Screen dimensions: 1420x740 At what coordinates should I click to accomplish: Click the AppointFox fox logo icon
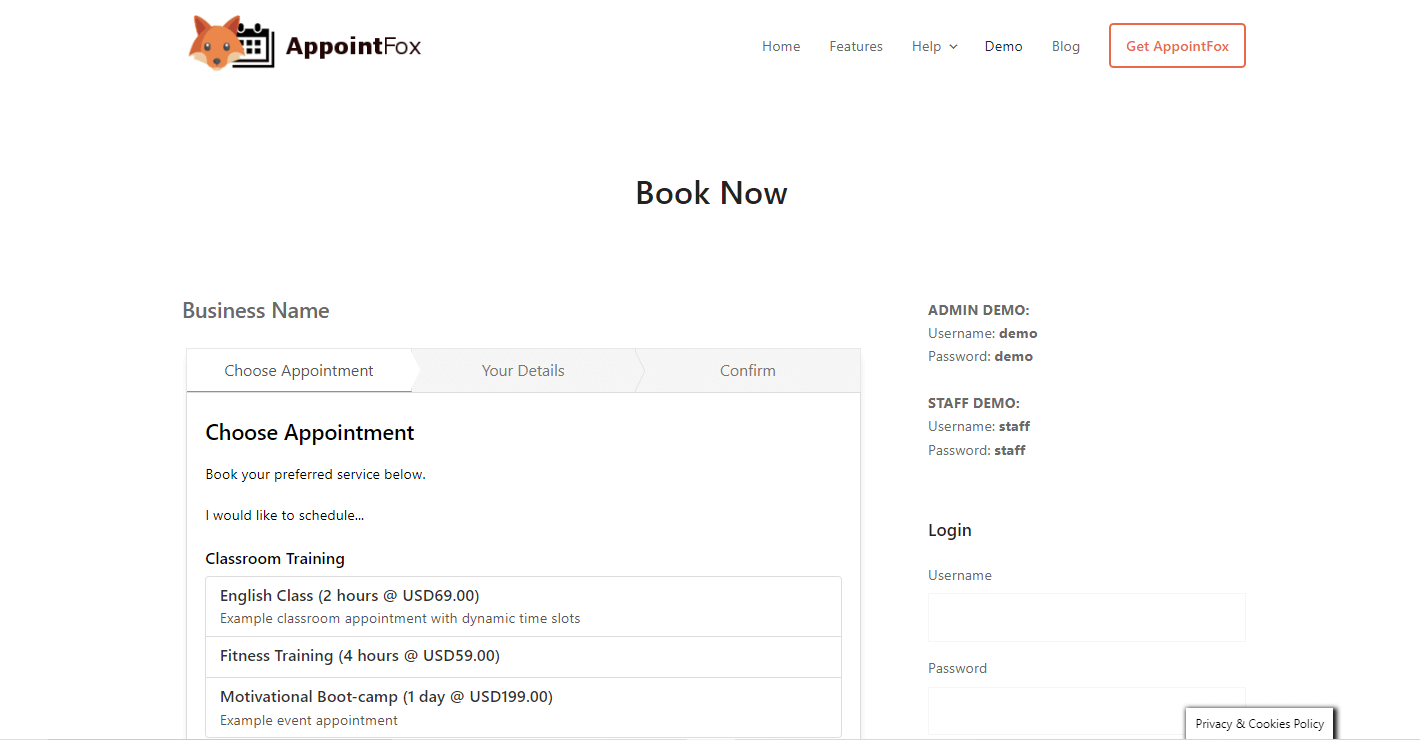pyautogui.click(x=231, y=44)
